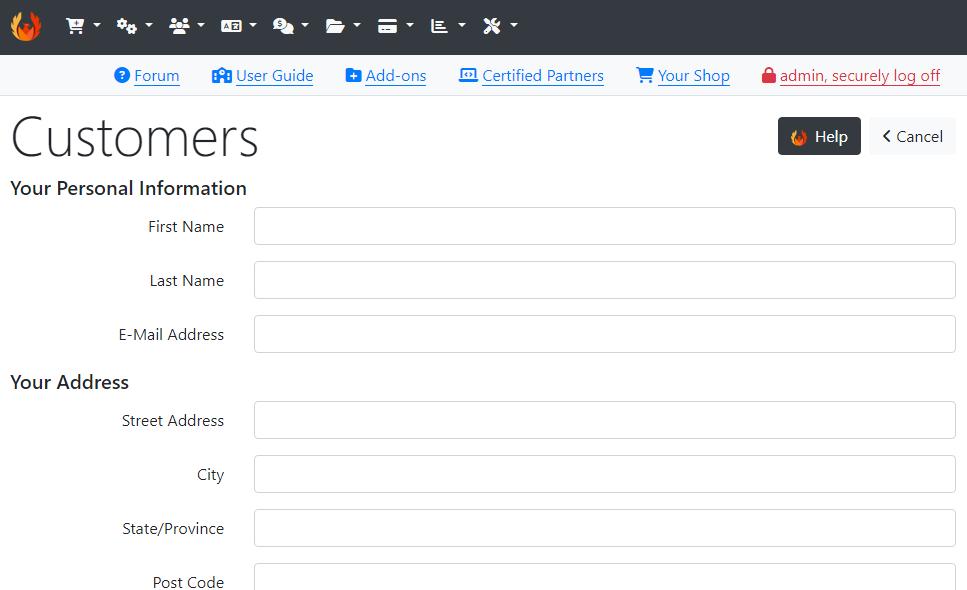This screenshot has width=967, height=590.
Task: Click the First Name label
Action: coord(186,227)
